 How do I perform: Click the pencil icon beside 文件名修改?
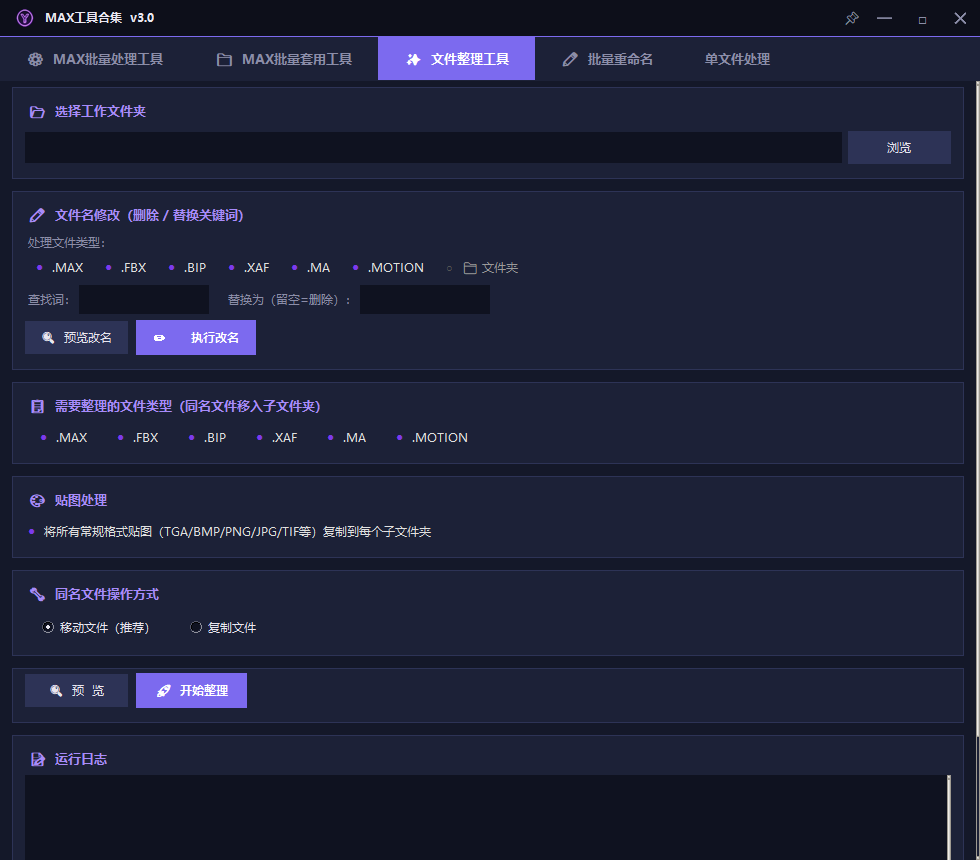pyautogui.click(x=37, y=216)
